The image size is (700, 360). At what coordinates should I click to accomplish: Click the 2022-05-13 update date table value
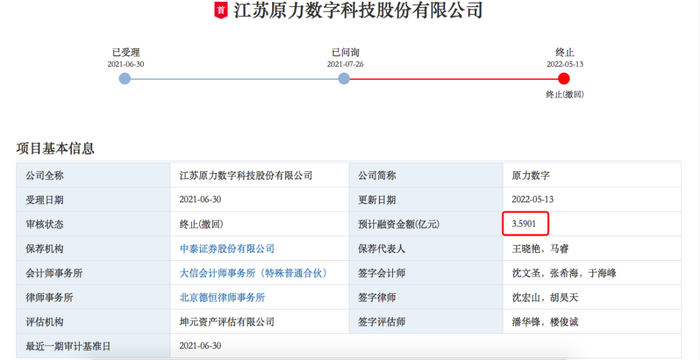533,200
